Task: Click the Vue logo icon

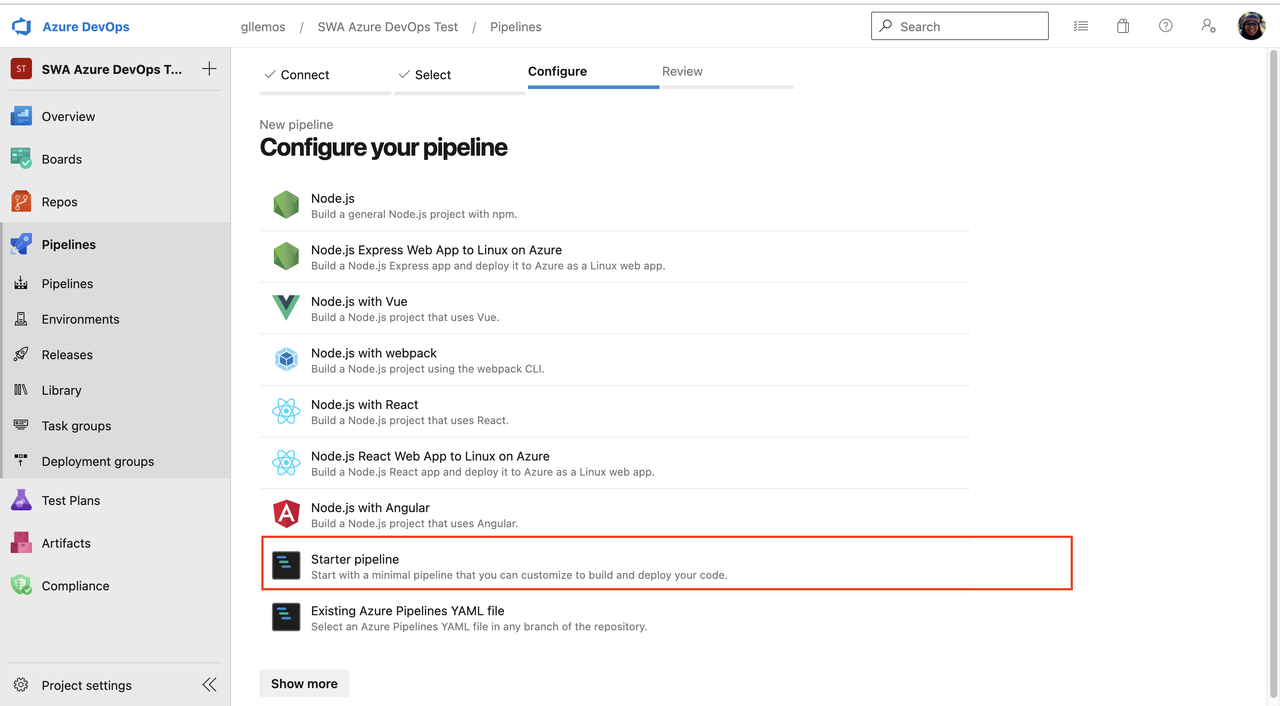Action: pyautogui.click(x=286, y=308)
